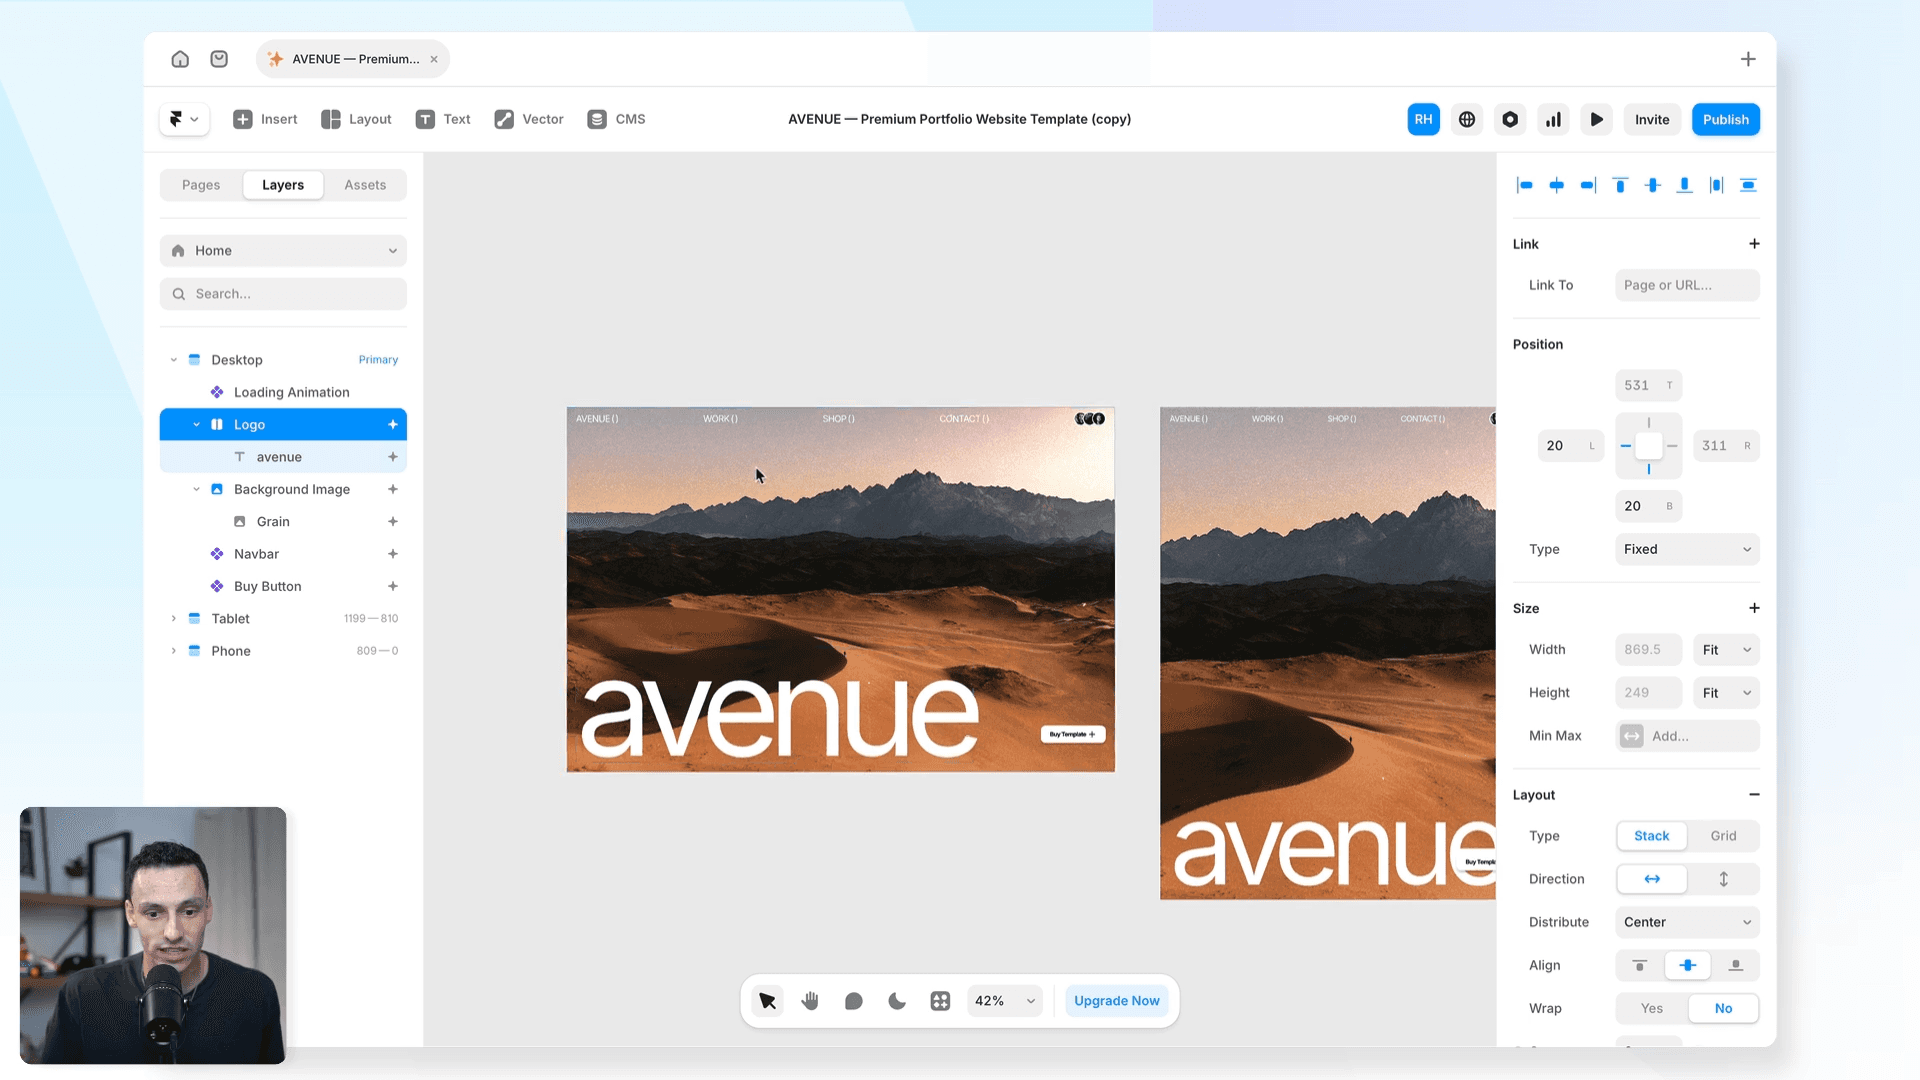The width and height of the screenshot is (1920, 1080).
Task: Open the Insert menu
Action: pos(266,119)
